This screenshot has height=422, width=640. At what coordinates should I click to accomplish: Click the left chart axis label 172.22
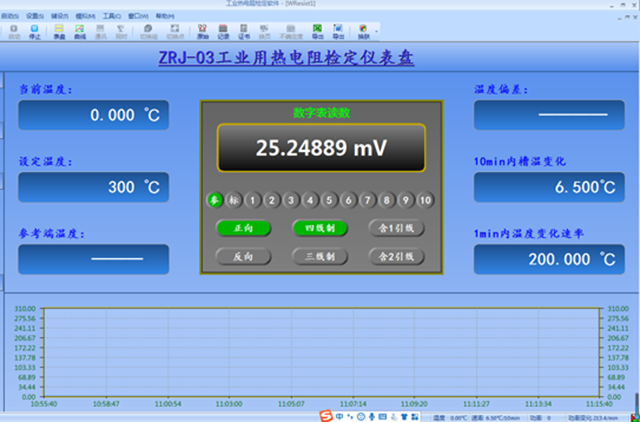(x=27, y=348)
